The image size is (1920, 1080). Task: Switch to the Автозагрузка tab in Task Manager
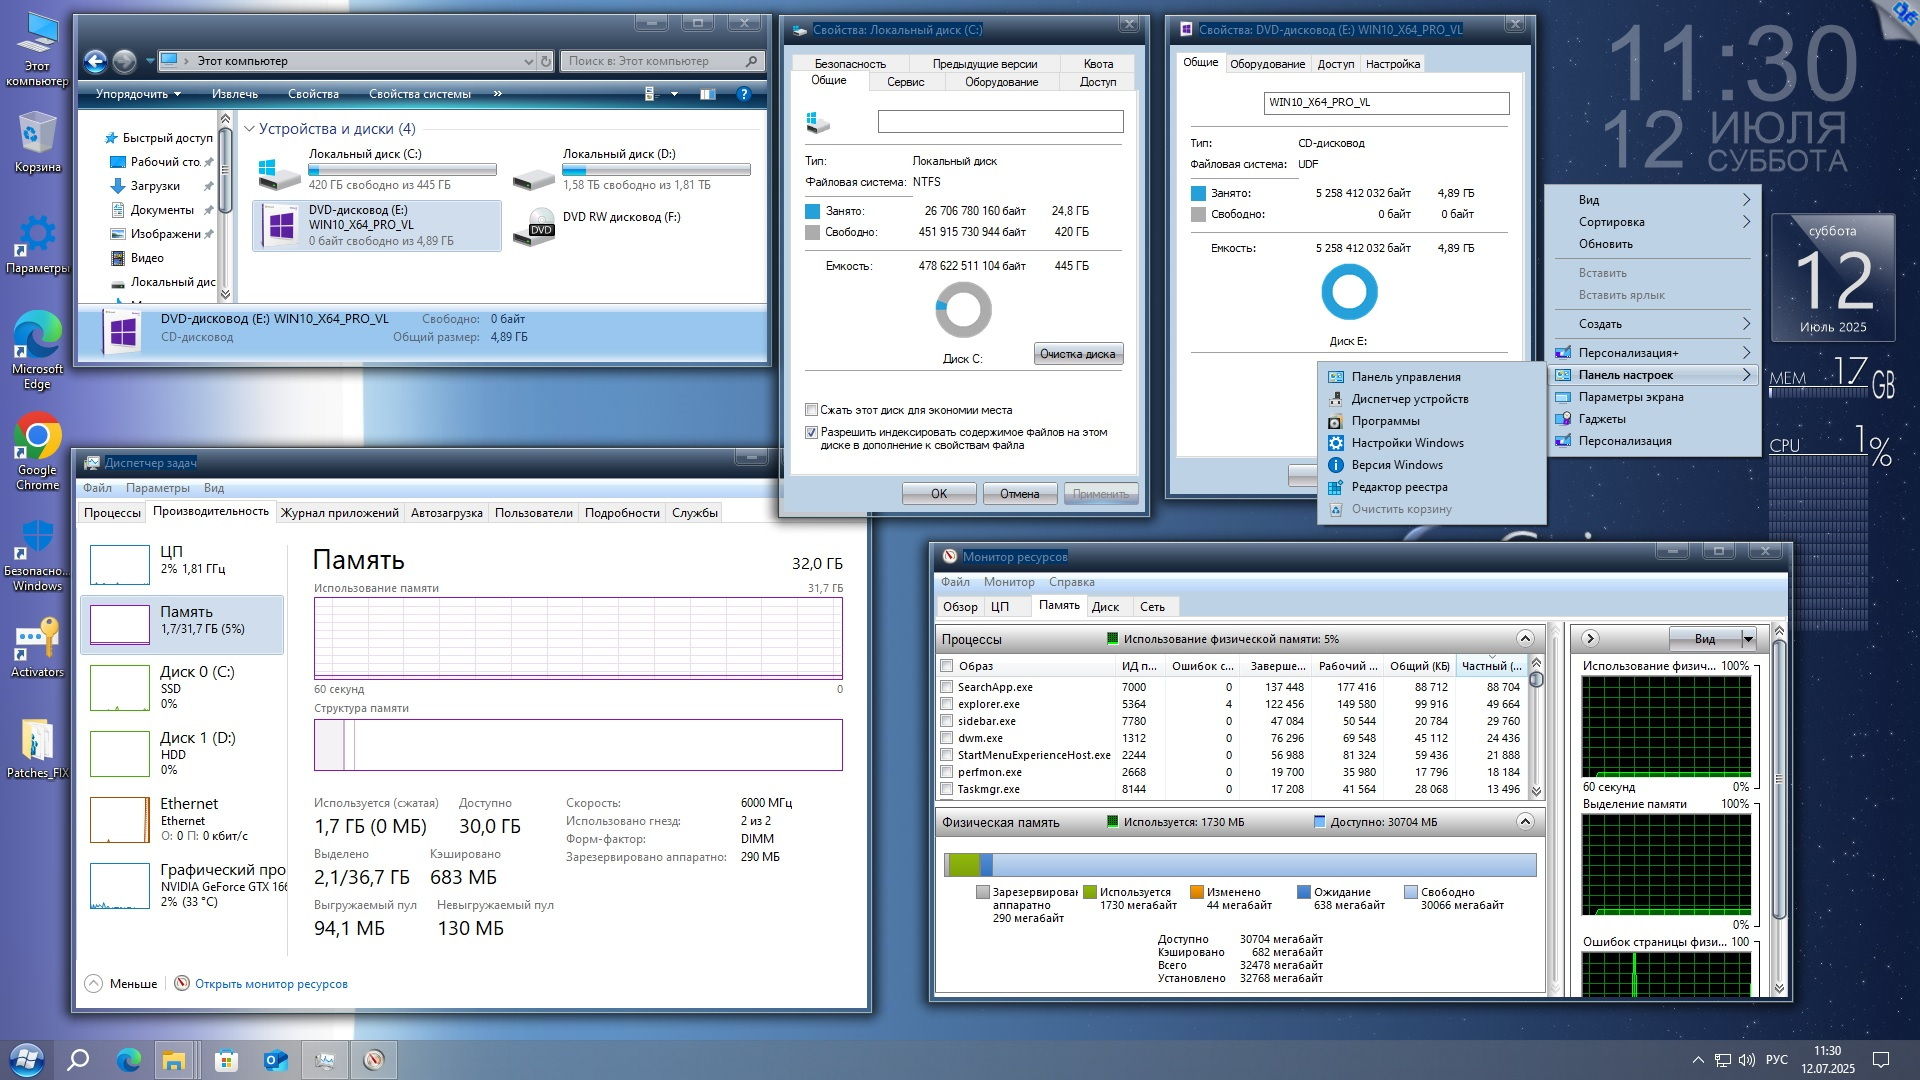click(446, 513)
